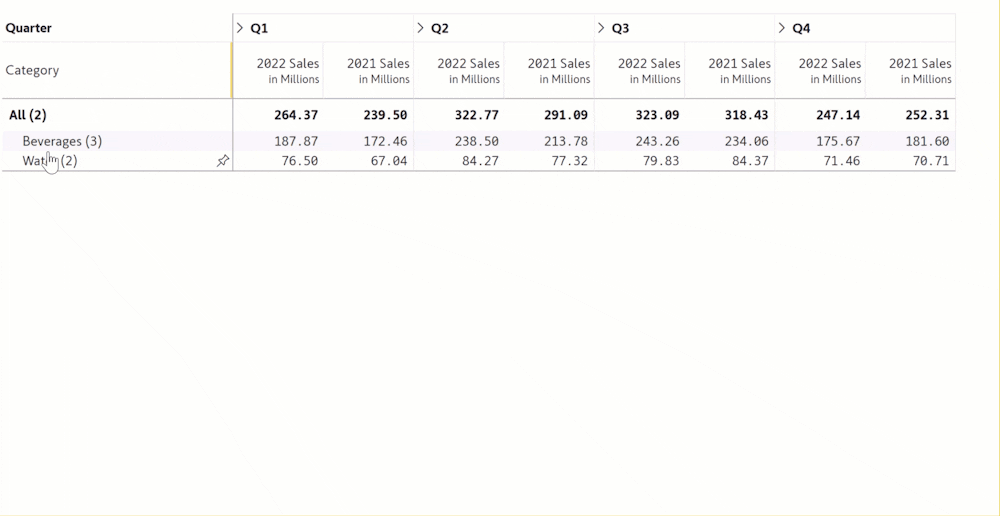1000x516 pixels.
Task: Select Water Q3 2021 value 84.37
Action: [747, 161]
